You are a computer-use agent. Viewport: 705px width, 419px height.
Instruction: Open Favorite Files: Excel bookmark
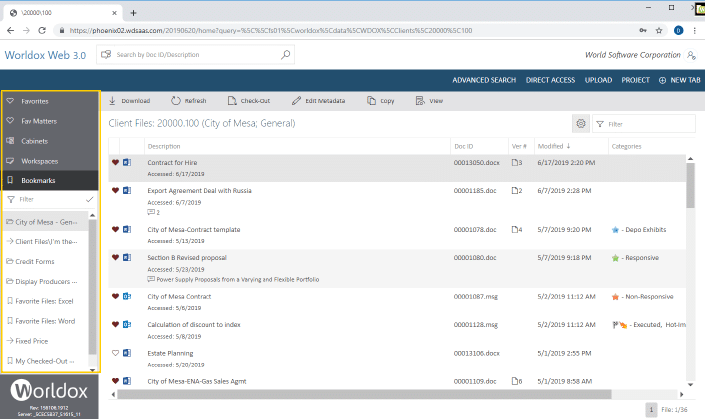coord(46,301)
